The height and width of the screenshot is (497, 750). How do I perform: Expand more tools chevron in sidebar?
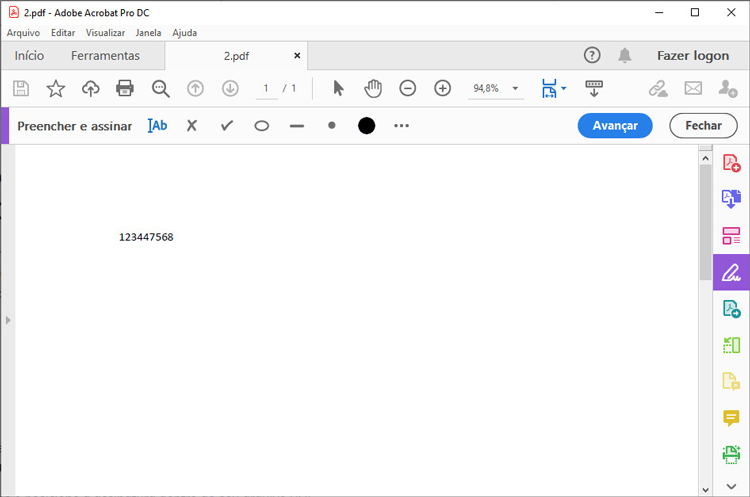(x=731, y=486)
